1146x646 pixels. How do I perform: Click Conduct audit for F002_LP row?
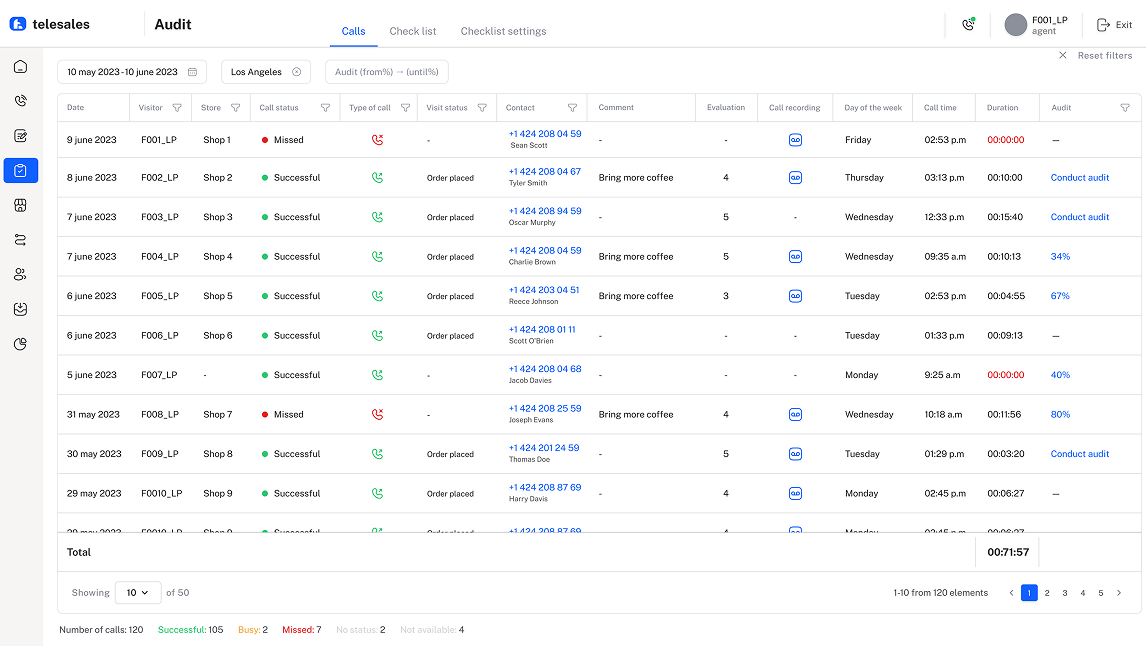pyautogui.click(x=1079, y=178)
